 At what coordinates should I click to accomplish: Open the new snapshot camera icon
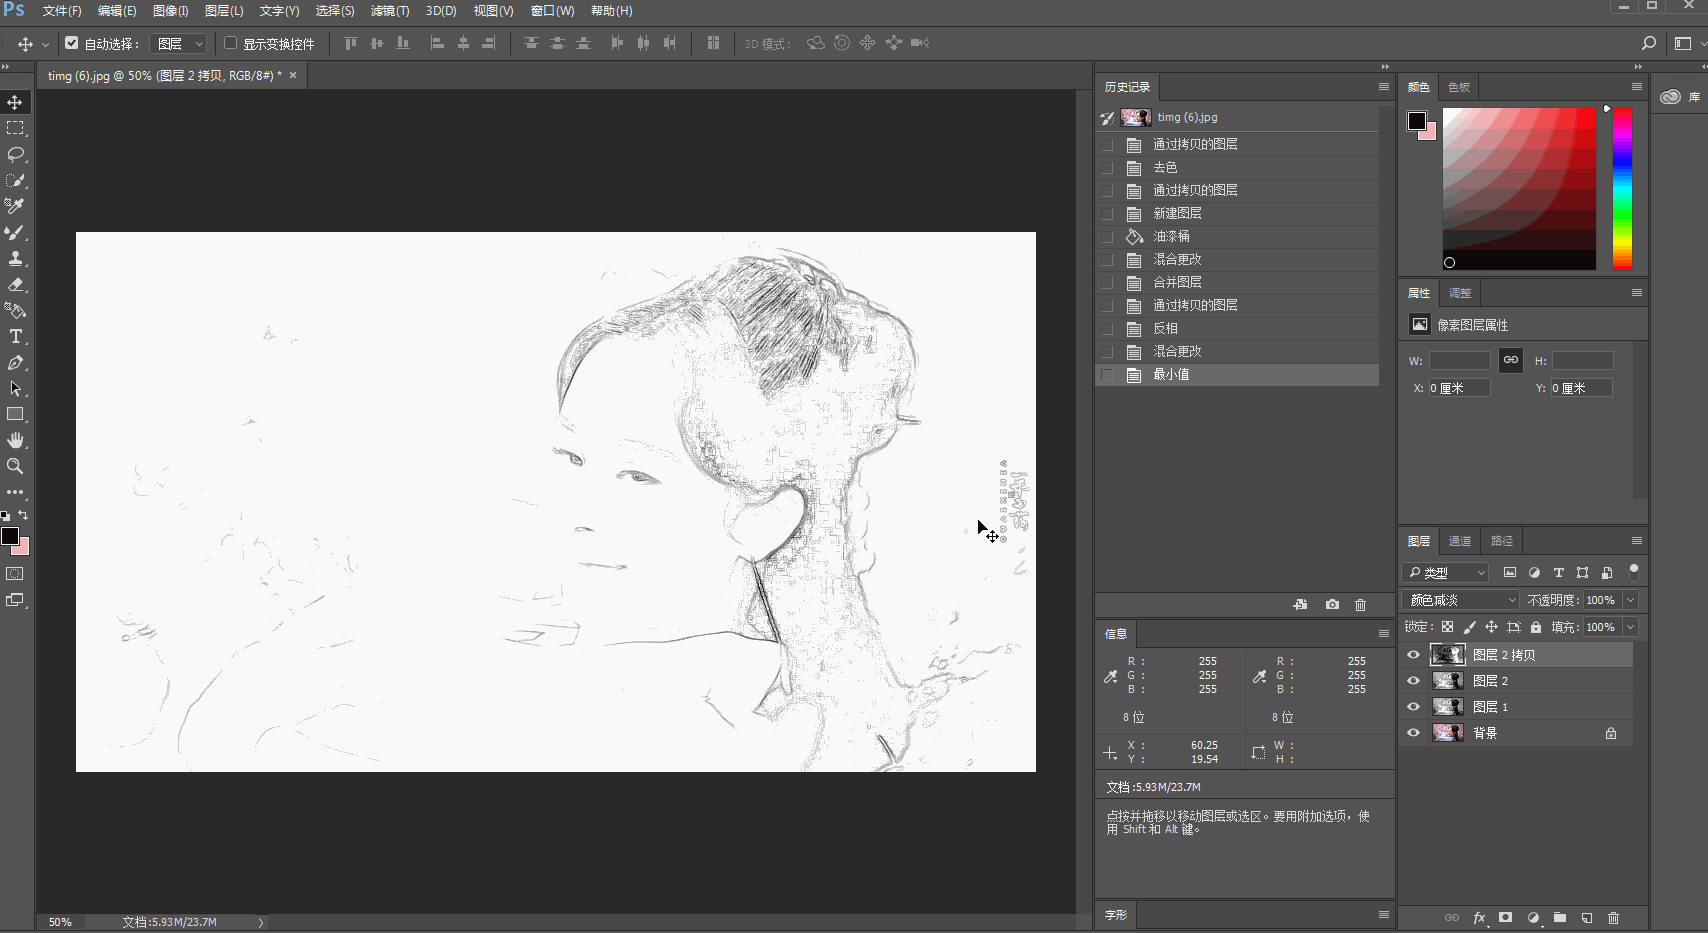pos(1331,604)
